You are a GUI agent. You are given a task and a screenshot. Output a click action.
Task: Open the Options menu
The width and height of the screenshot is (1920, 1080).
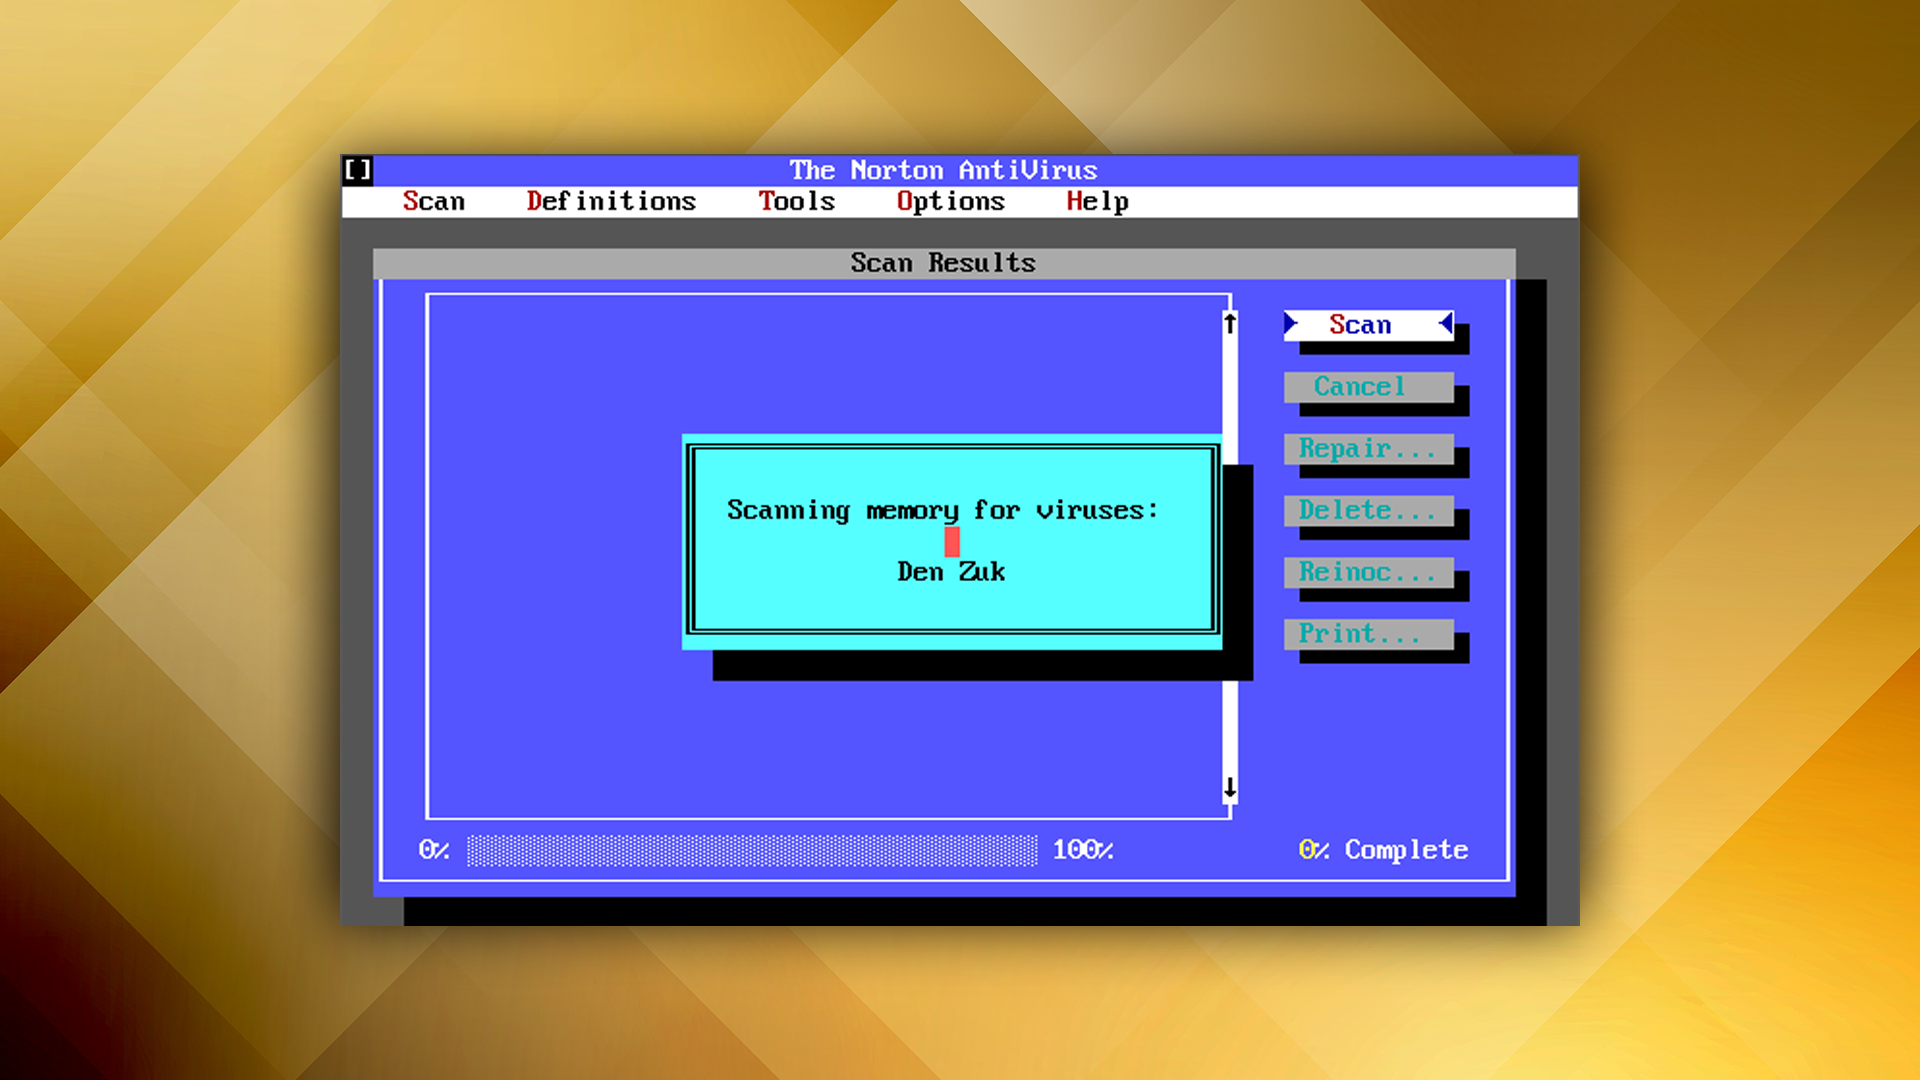pos(950,201)
